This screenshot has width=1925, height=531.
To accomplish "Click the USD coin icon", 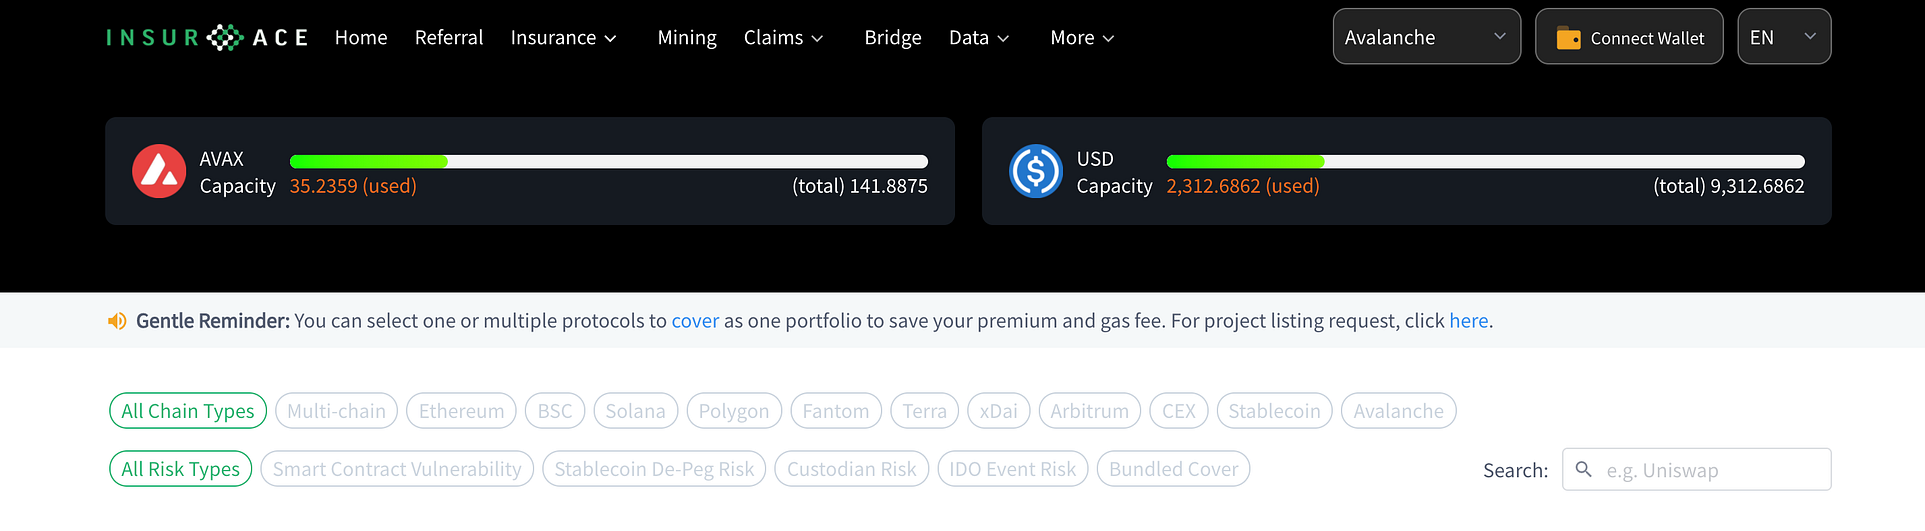I will pyautogui.click(x=1036, y=171).
